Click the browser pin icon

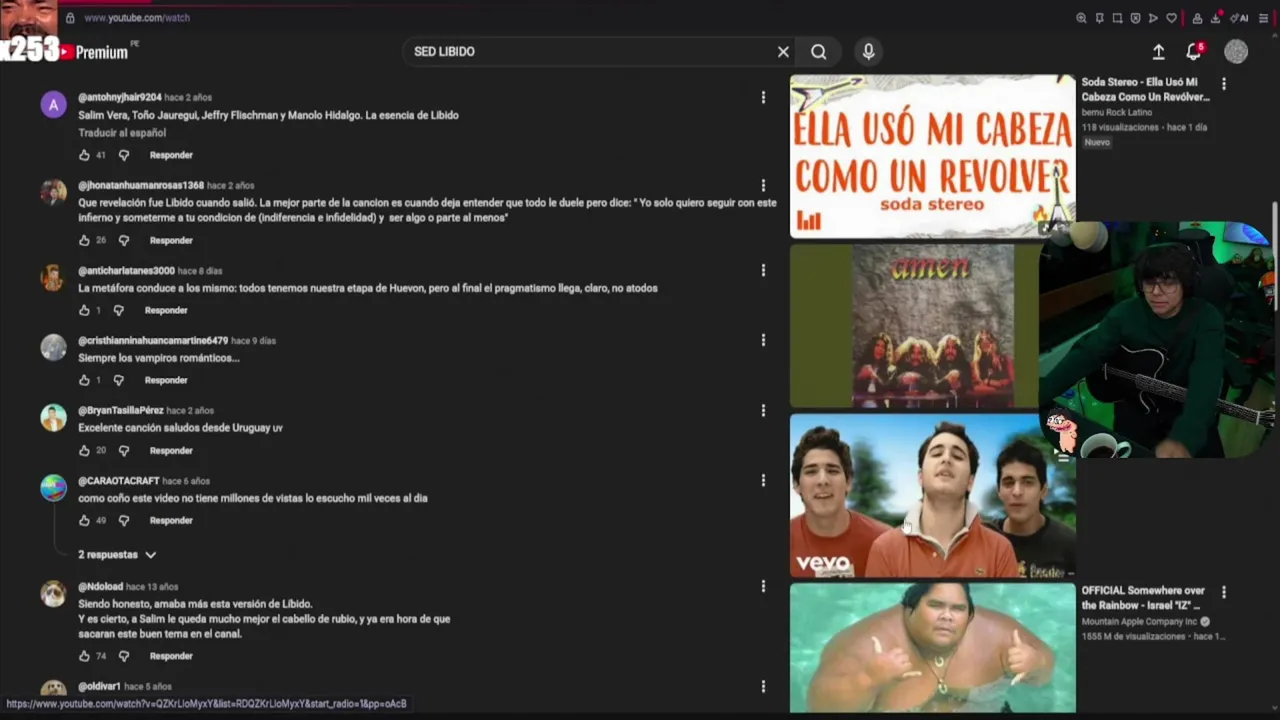1099,18
